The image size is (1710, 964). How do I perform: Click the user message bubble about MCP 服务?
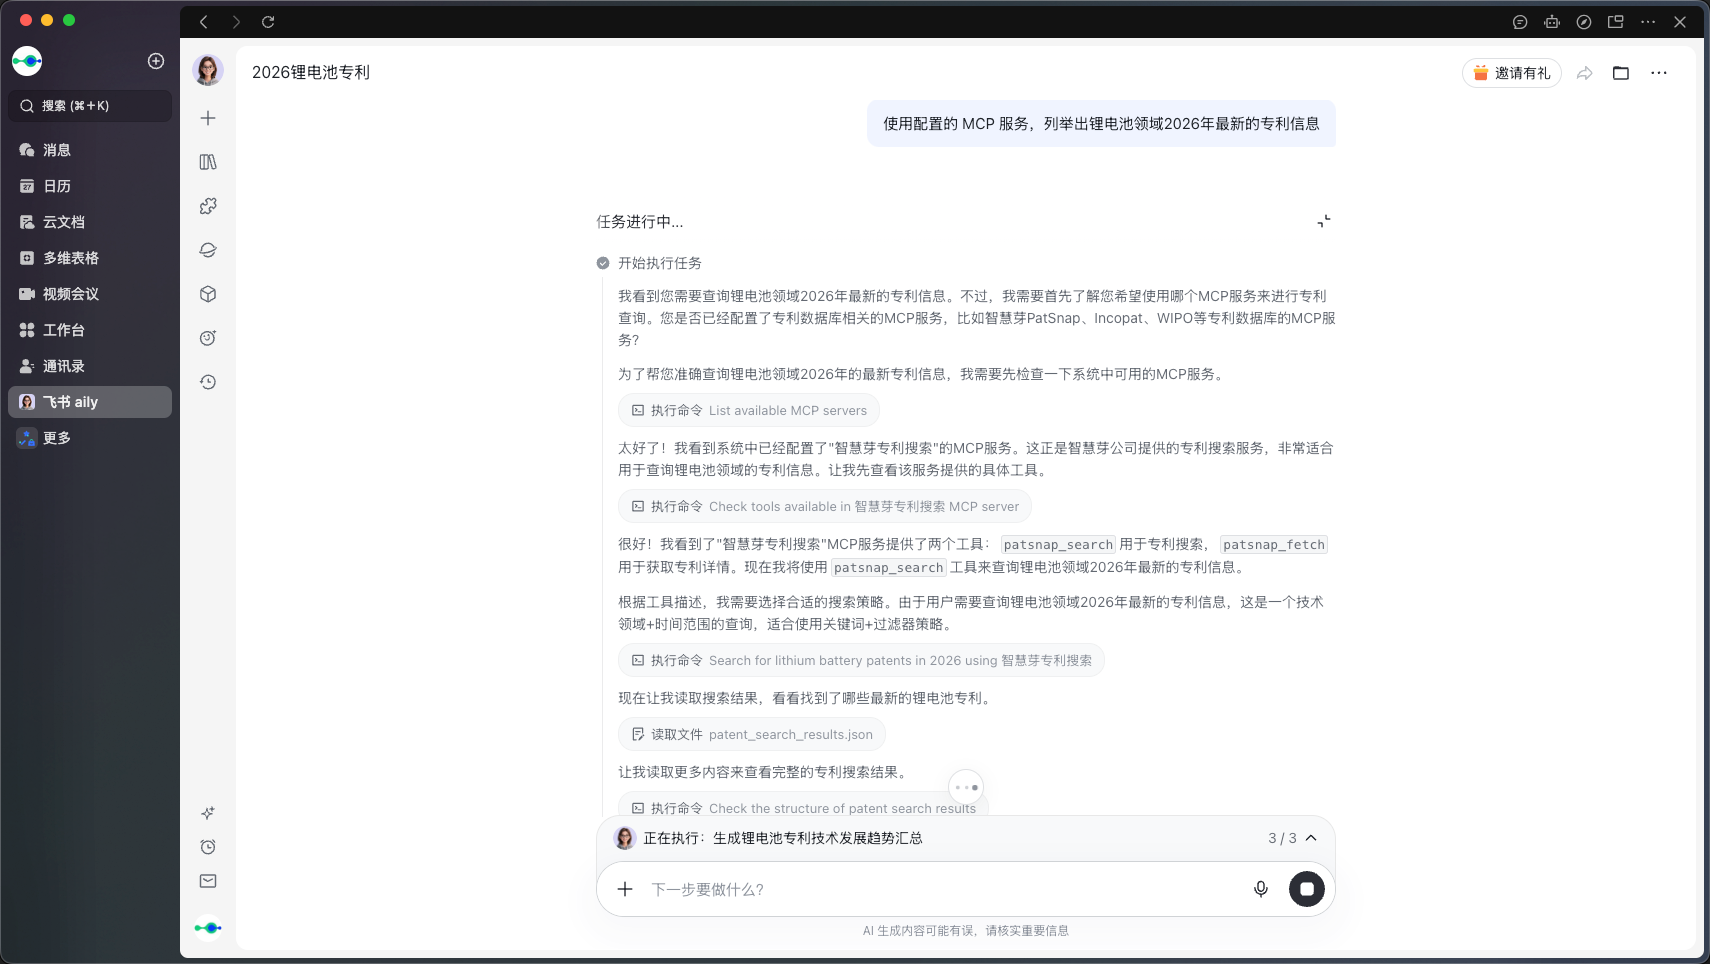(1101, 124)
